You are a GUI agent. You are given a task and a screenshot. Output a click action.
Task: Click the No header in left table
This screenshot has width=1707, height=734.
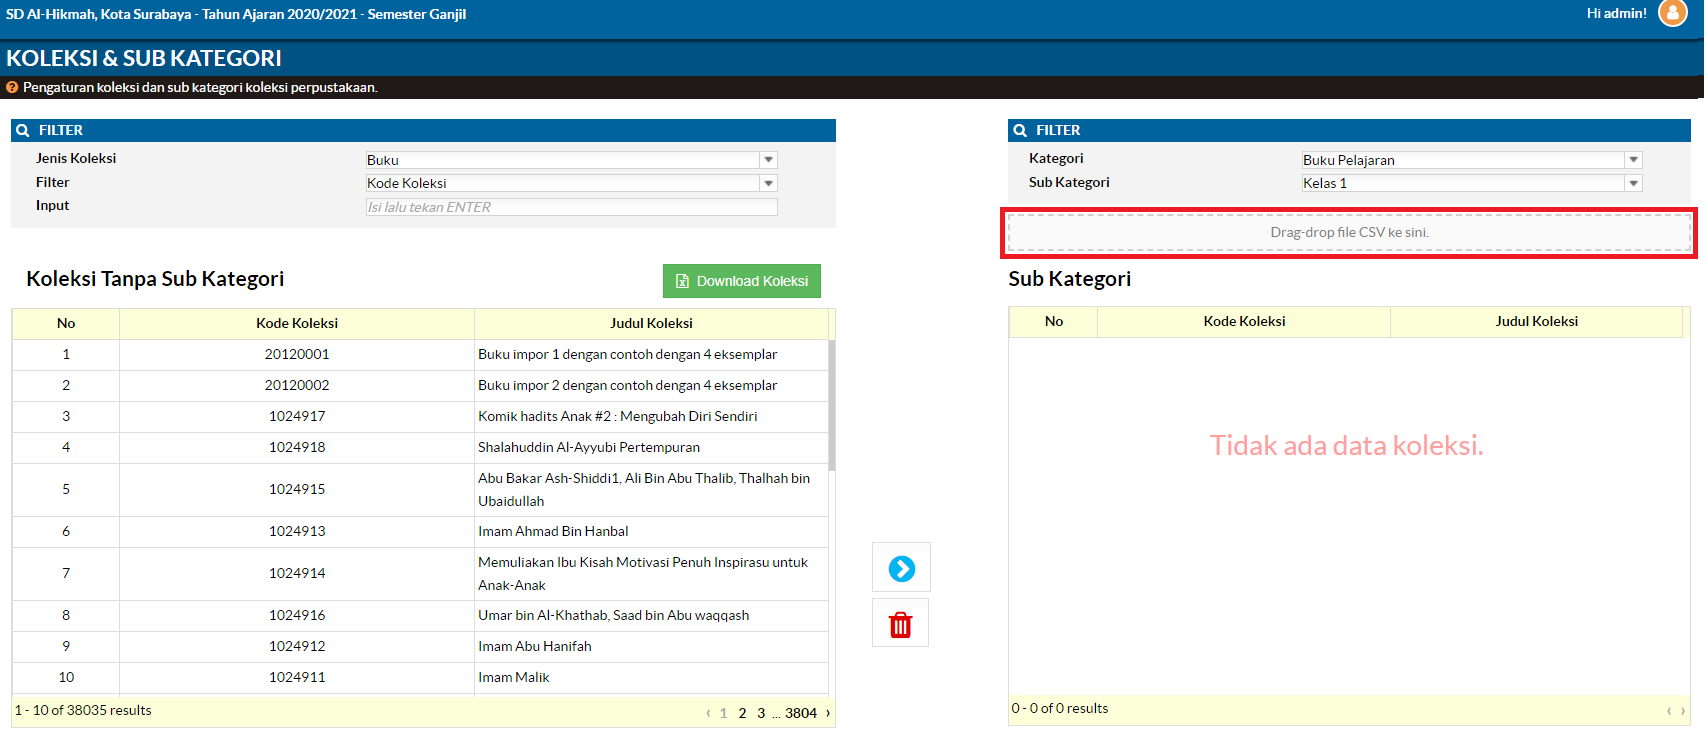point(66,323)
